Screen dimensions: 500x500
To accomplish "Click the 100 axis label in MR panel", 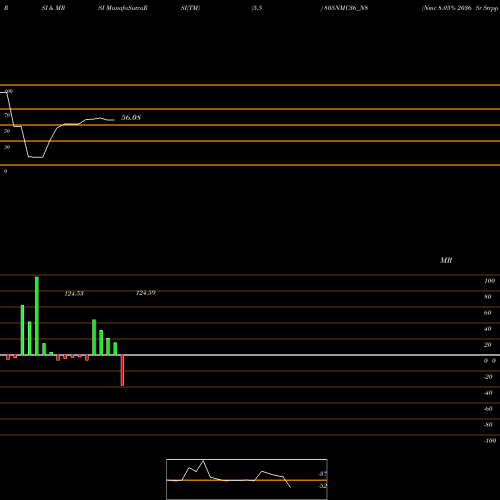I will coord(489,281).
